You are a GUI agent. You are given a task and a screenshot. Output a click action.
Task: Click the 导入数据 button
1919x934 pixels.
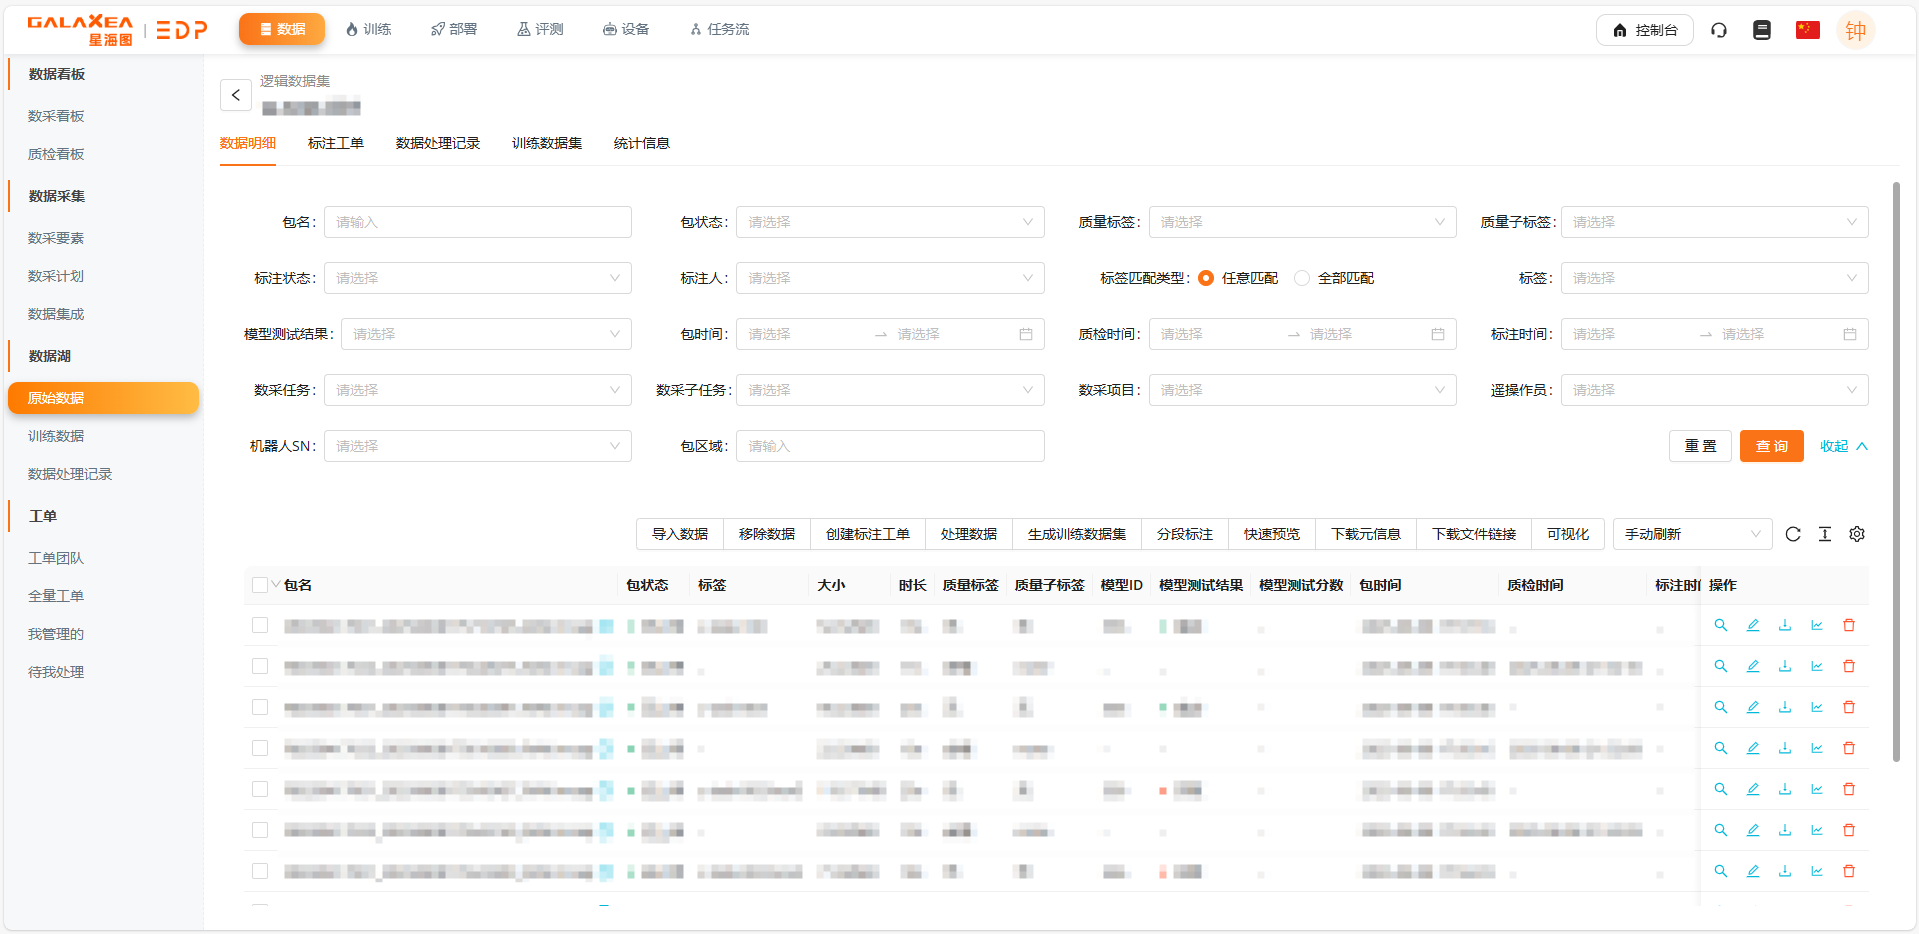[680, 534]
